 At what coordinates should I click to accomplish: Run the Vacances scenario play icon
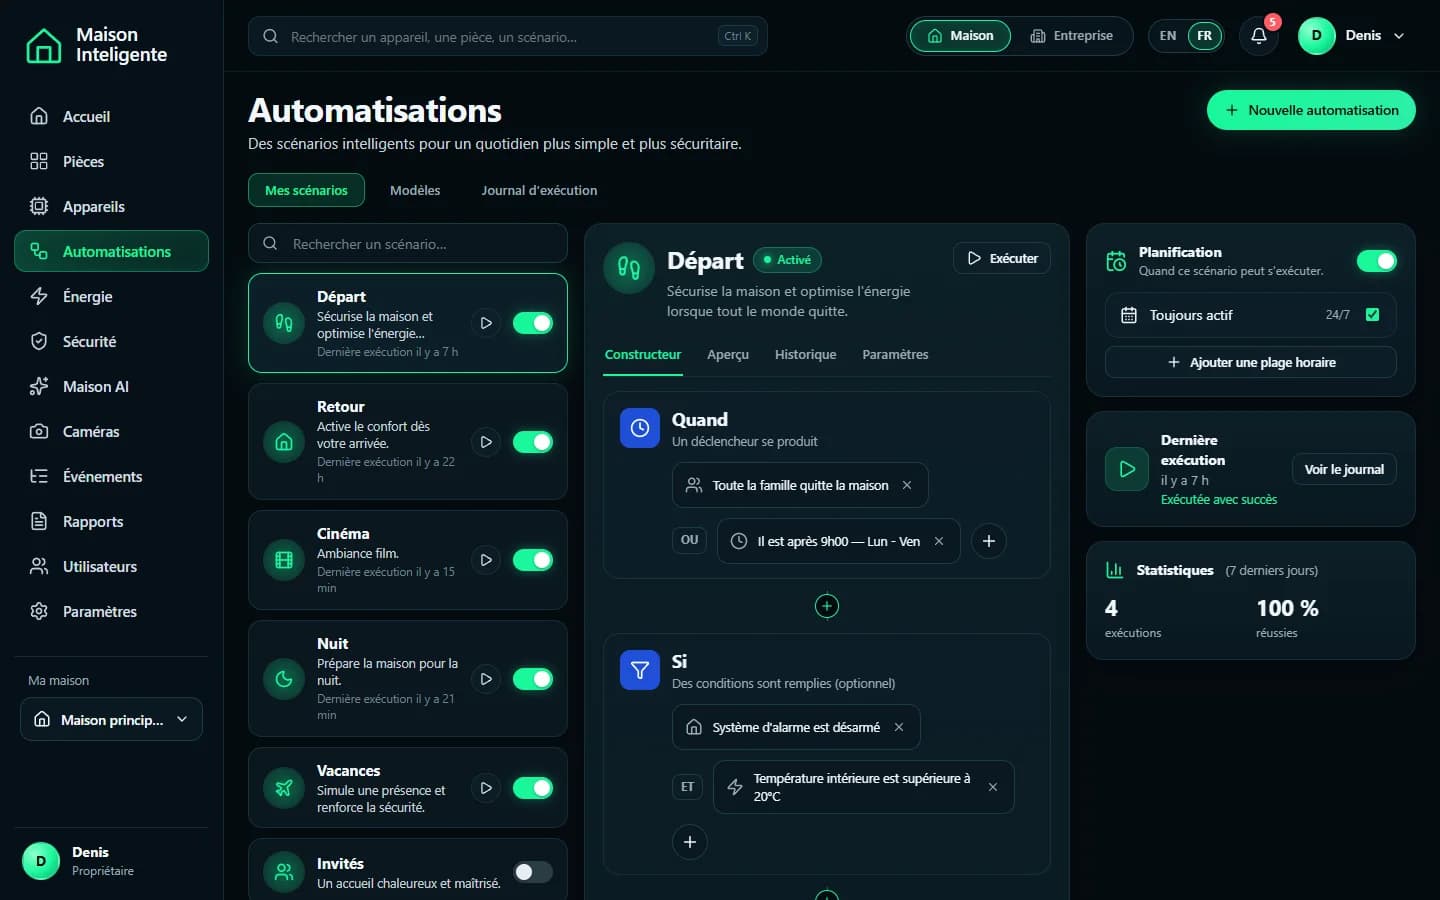486,788
